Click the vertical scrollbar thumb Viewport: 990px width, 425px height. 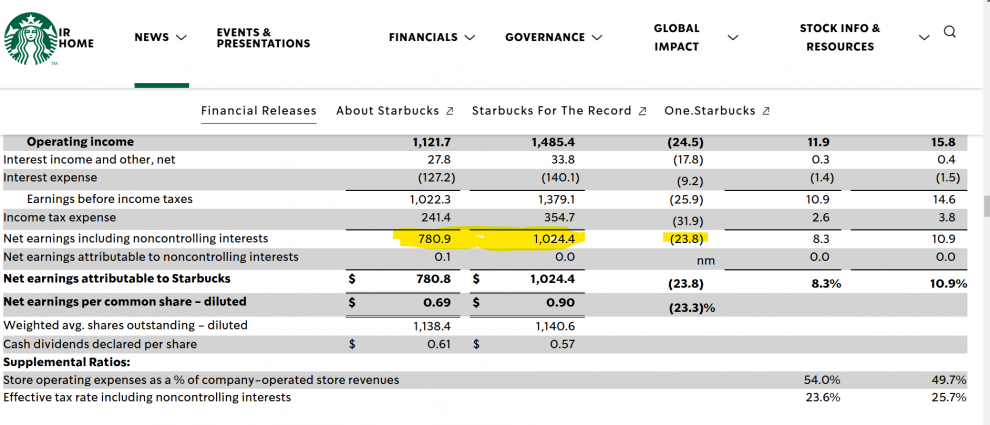(984, 205)
